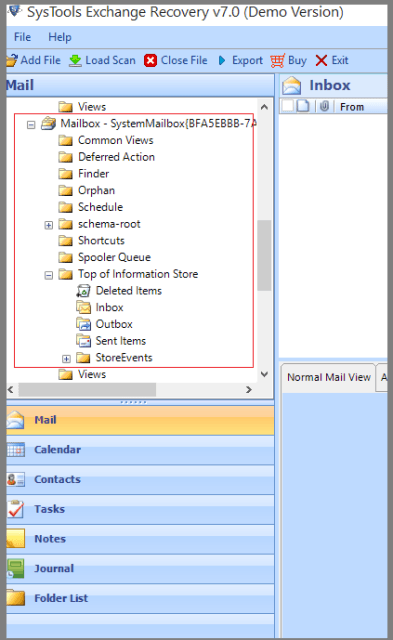Image resolution: width=393 pixels, height=640 pixels.
Task: Click the Buy shopping cart icon
Action: tap(277, 60)
